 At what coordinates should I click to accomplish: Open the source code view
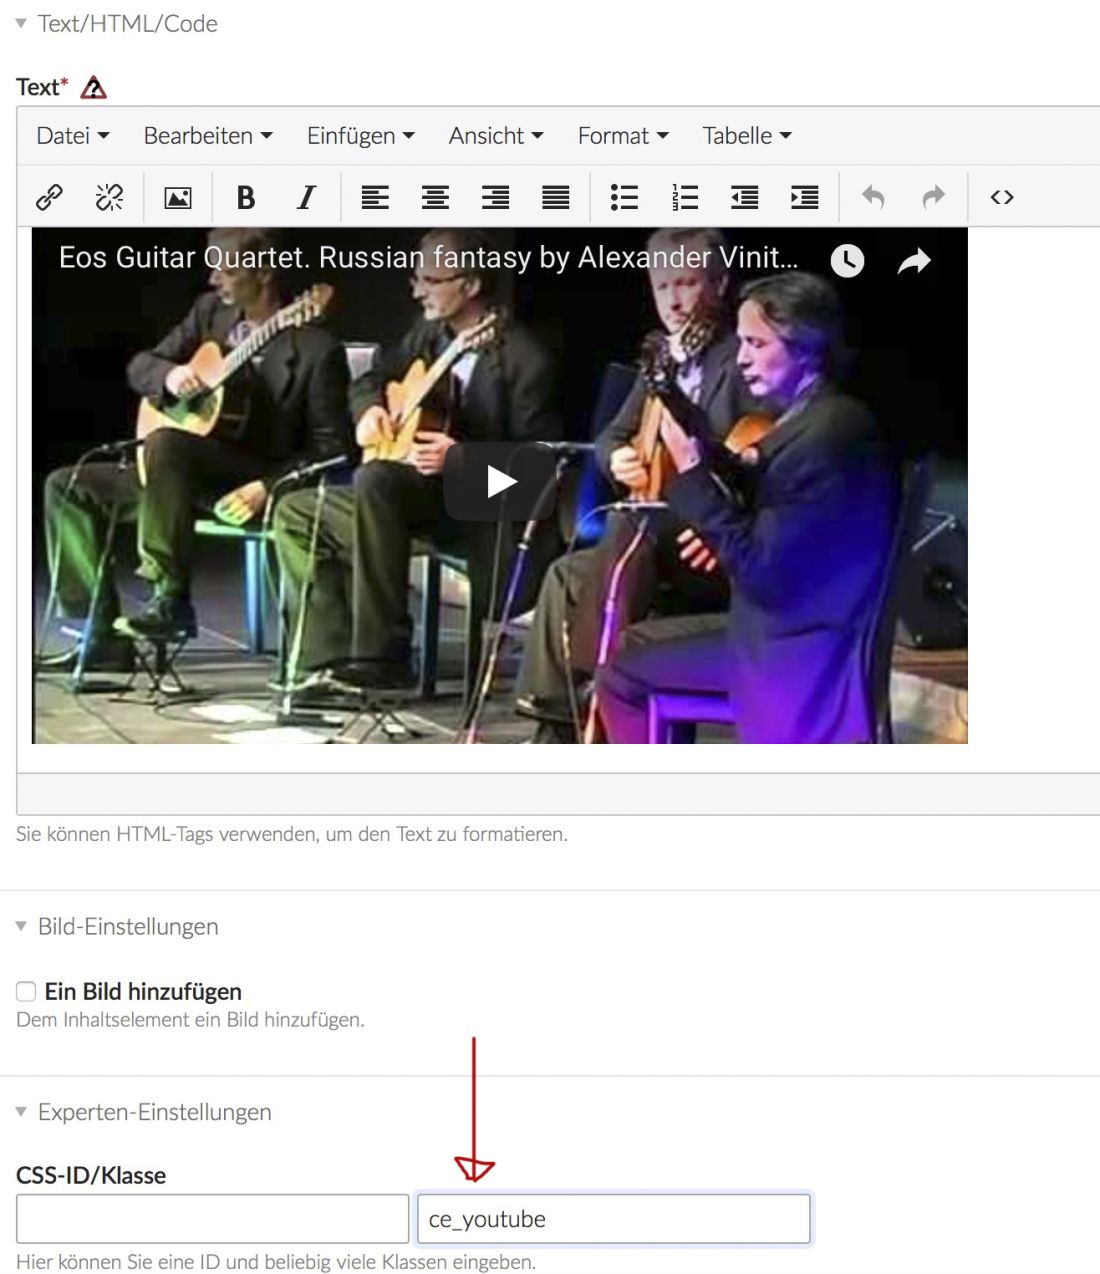point(1001,197)
